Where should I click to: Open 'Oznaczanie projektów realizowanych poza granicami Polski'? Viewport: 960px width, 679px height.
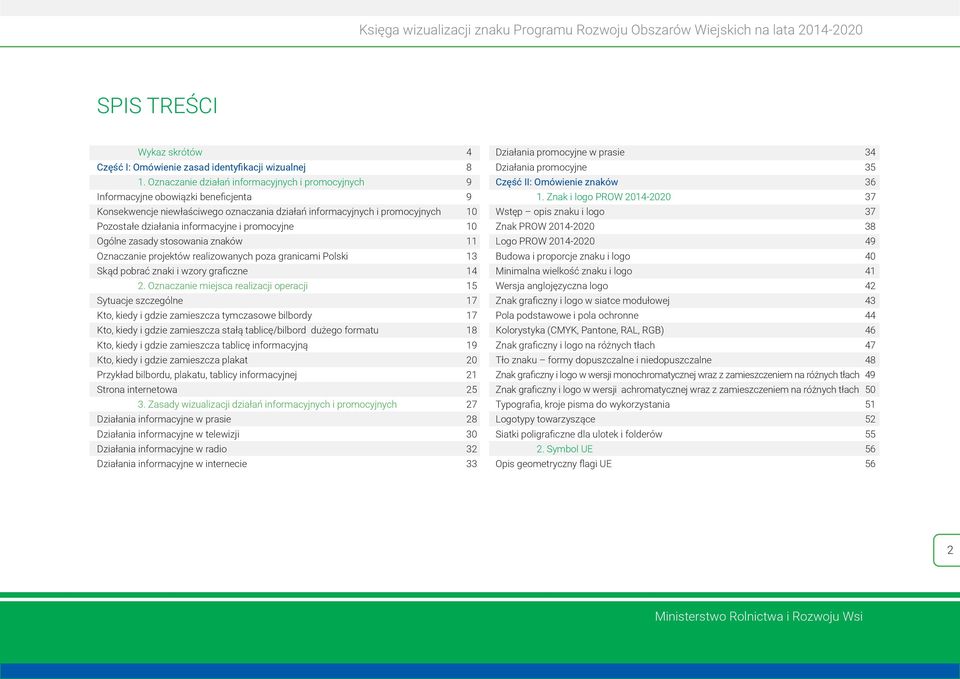pyautogui.click(x=222, y=256)
